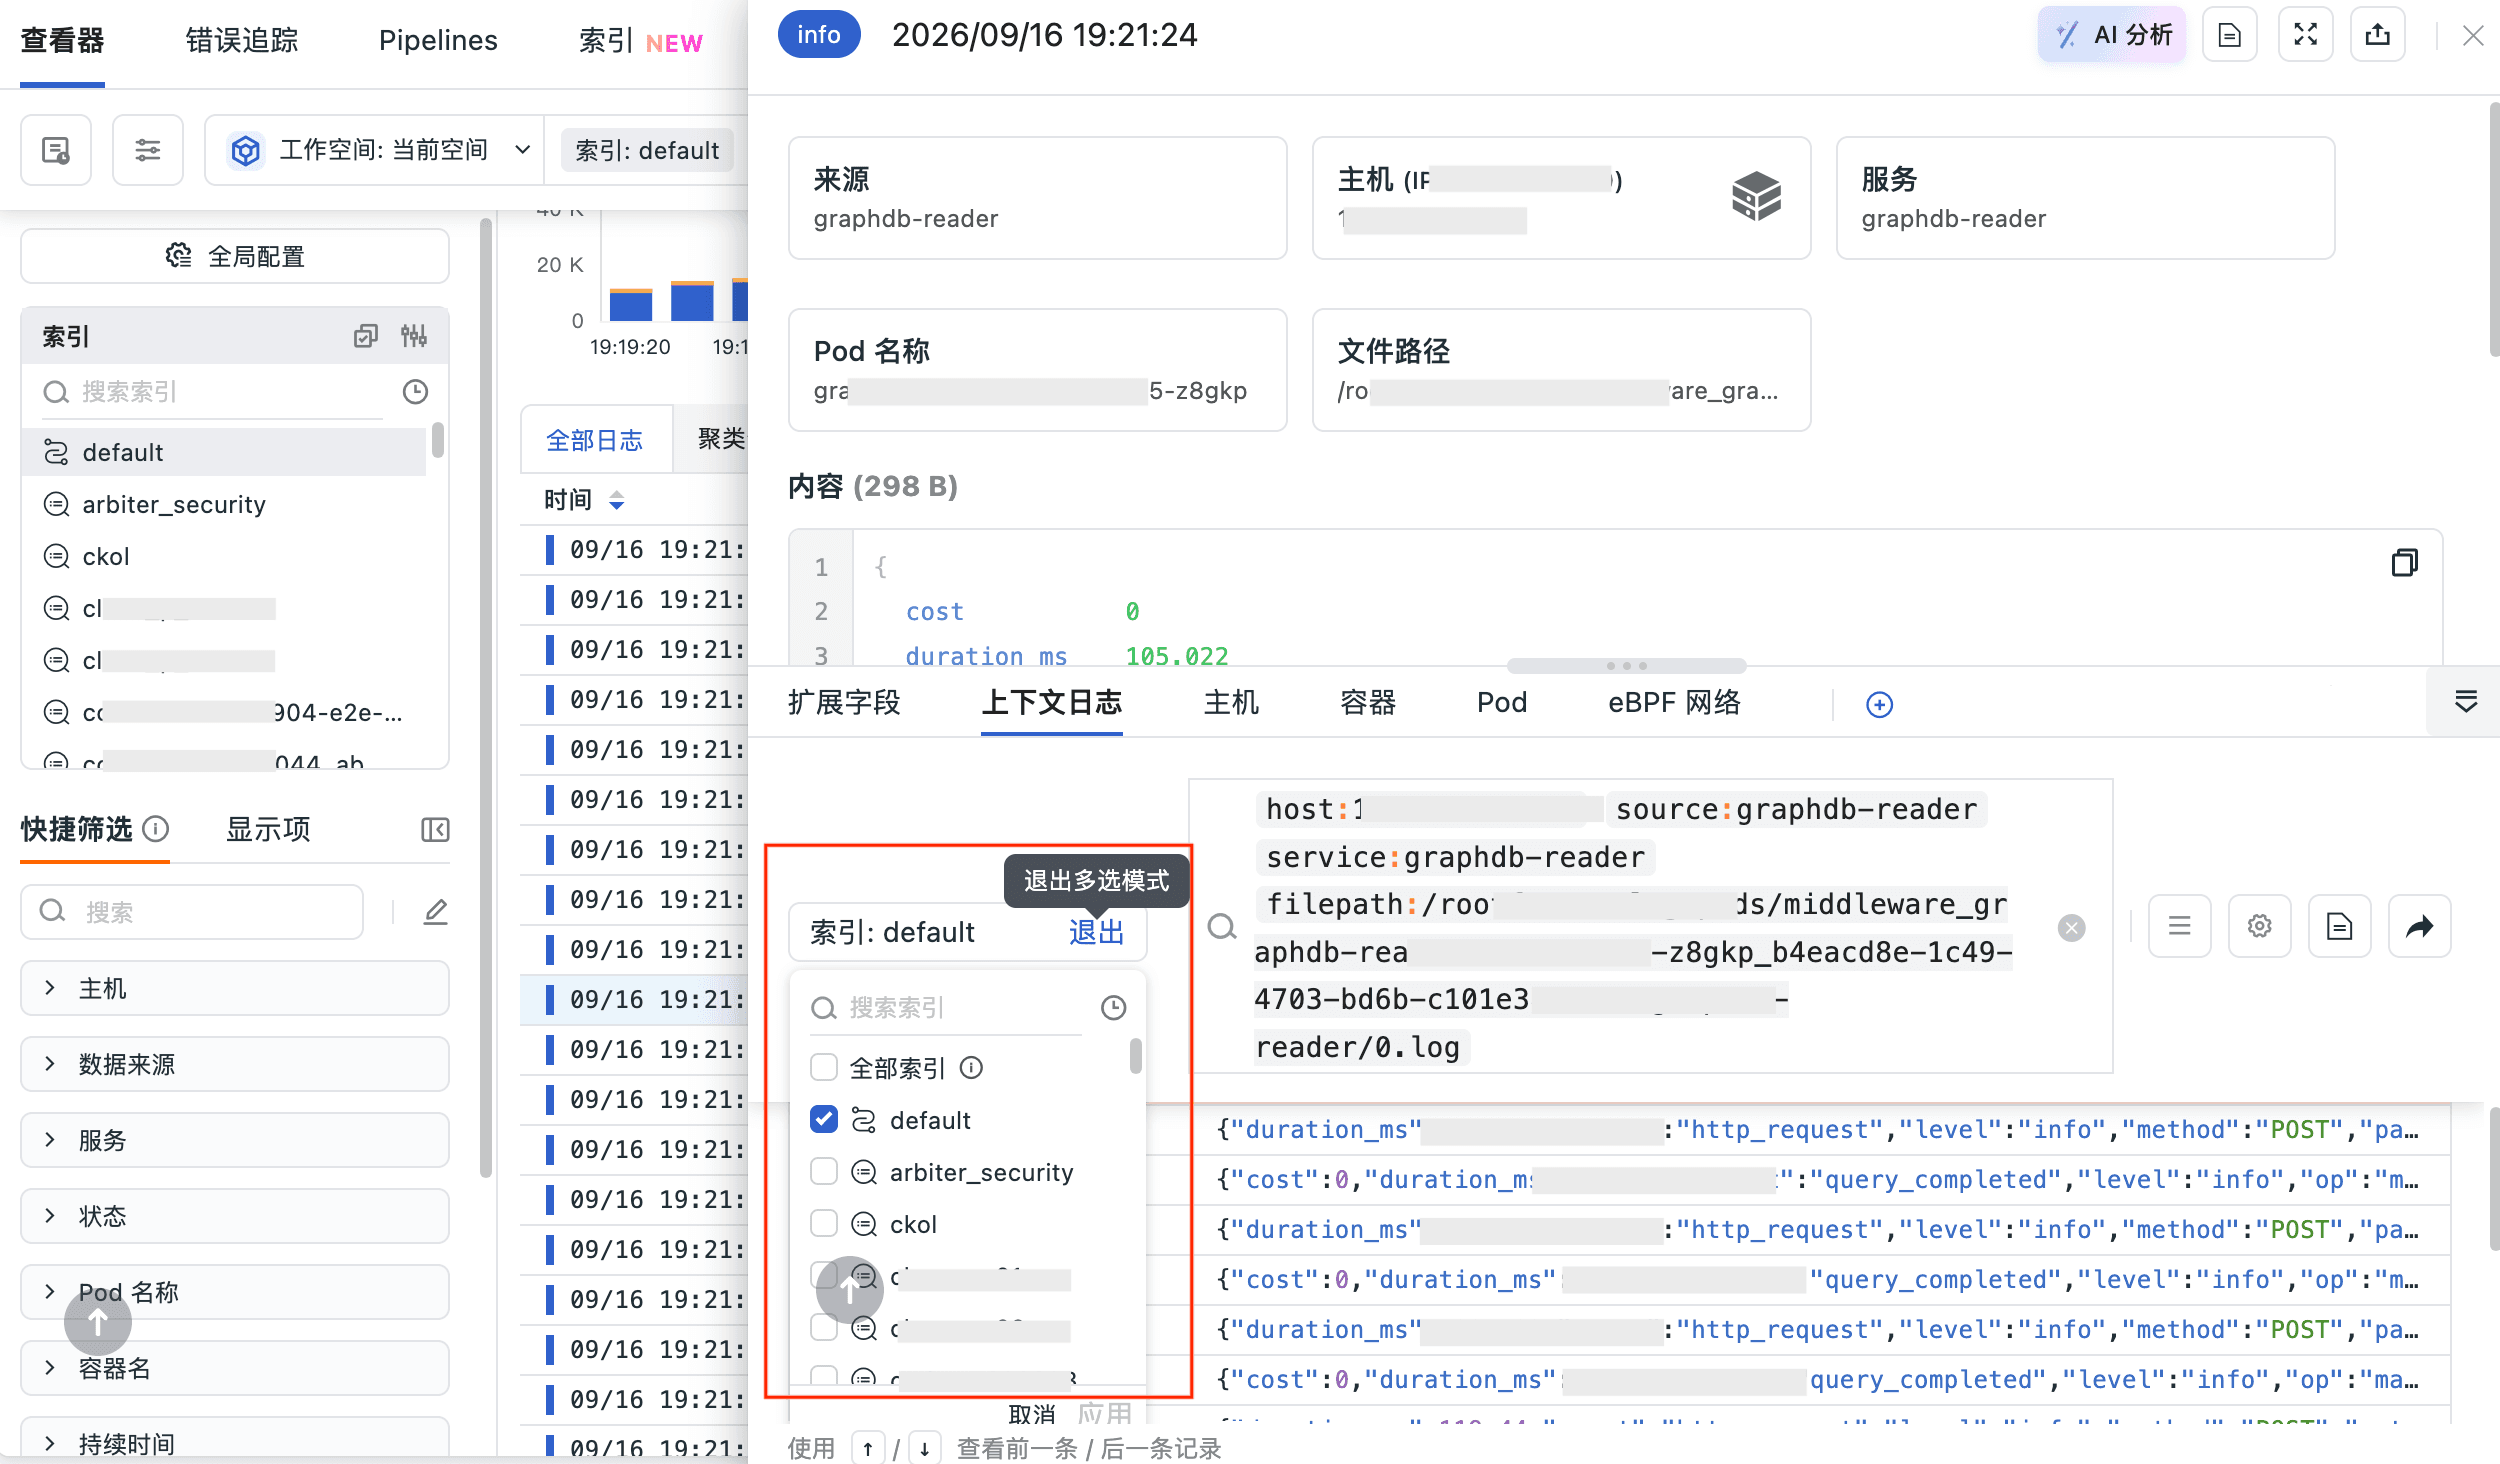Open the 工作空间 dropdown
Screen dimensions: 2500x1464
[x=375, y=150]
